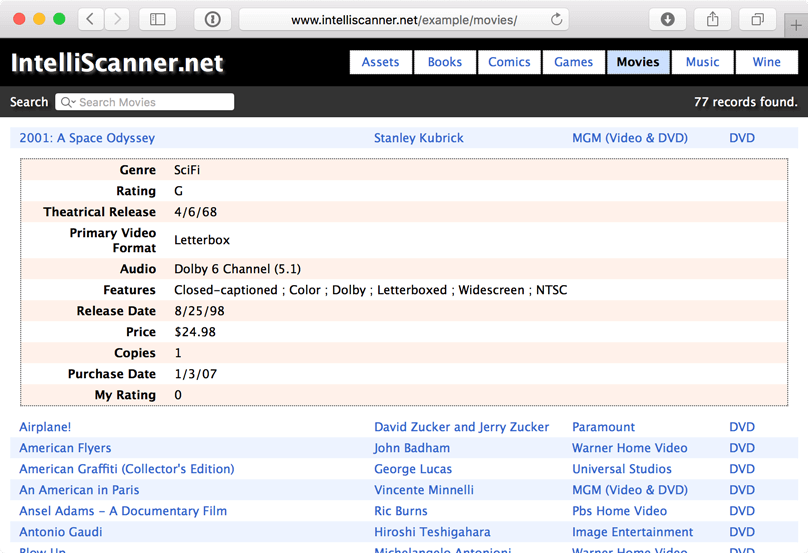808x553 pixels.
Task: Click the $24.98 price value
Action: pos(195,332)
